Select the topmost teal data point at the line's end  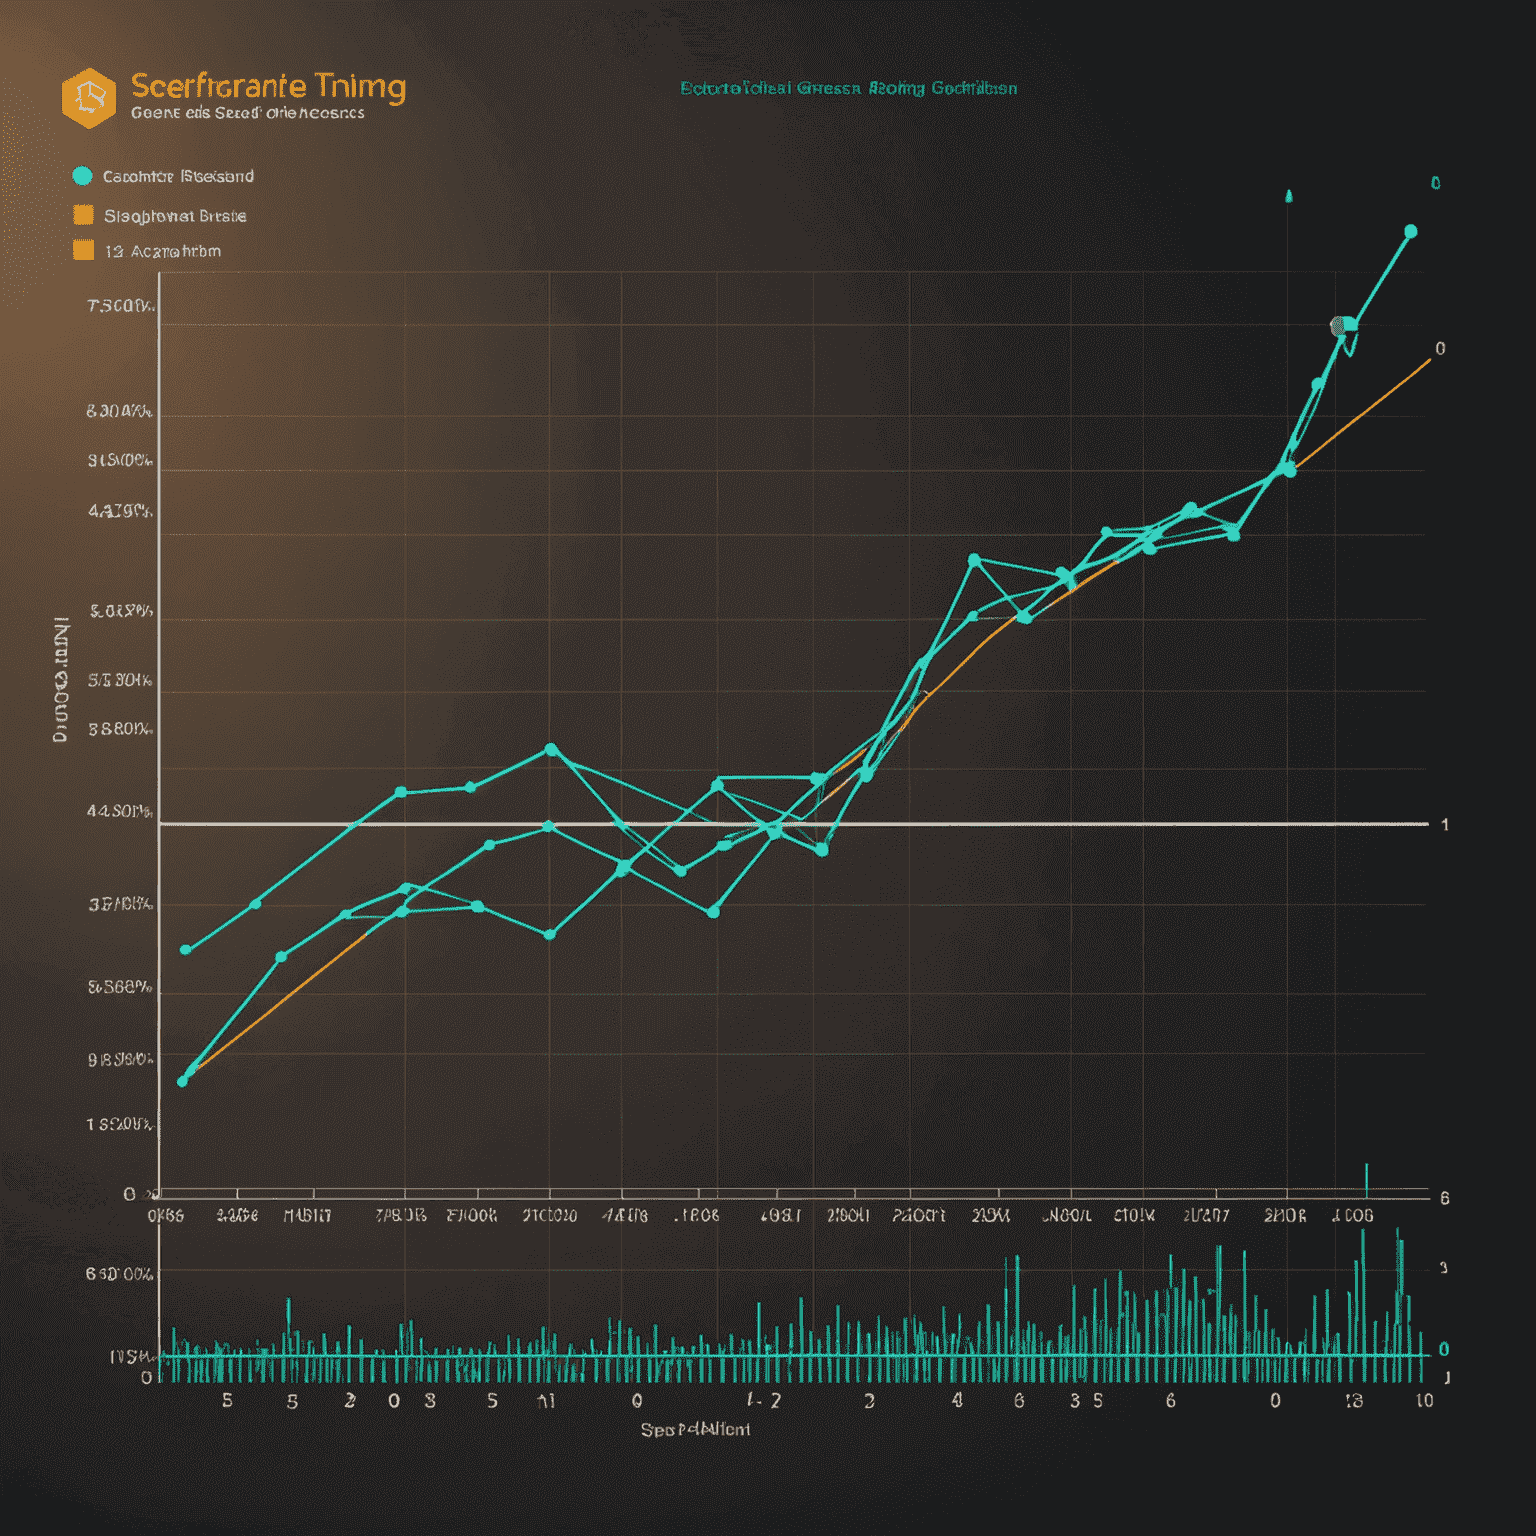[1411, 231]
